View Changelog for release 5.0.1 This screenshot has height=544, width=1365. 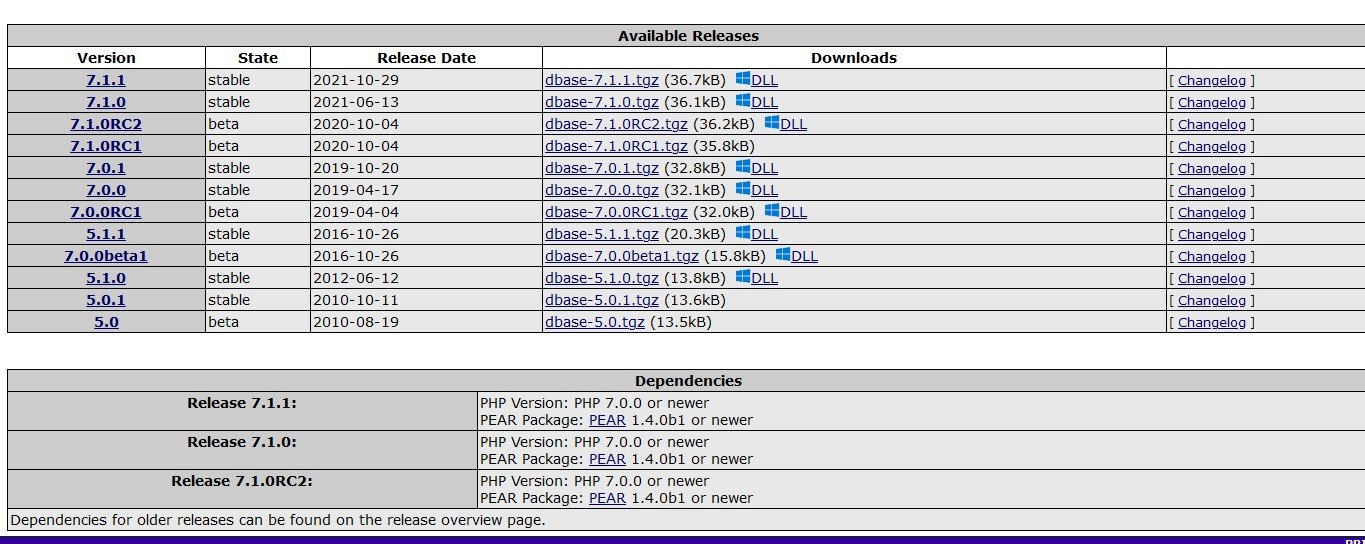pyautogui.click(x=1212, y=300)
